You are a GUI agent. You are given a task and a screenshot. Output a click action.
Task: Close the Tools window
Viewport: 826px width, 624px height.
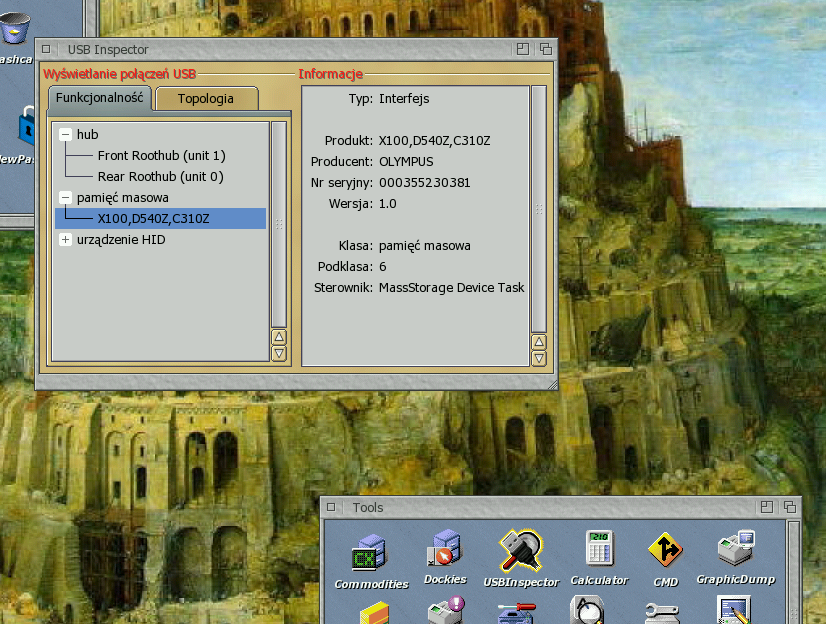coord(331,507)
